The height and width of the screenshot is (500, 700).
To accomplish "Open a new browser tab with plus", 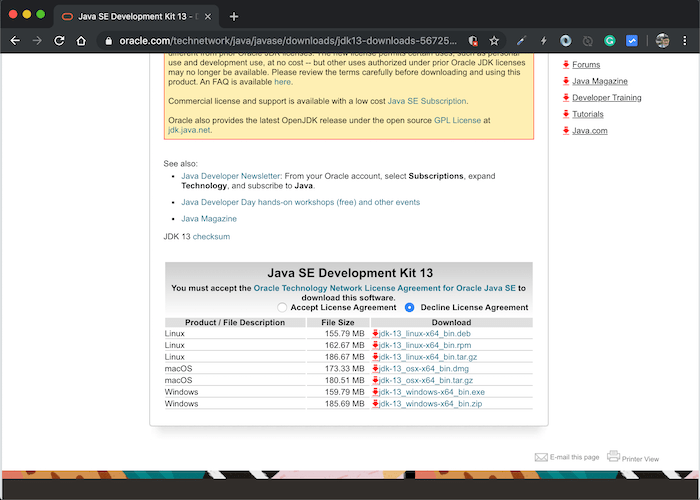I will pyautogui.click(x=233, y=17).
